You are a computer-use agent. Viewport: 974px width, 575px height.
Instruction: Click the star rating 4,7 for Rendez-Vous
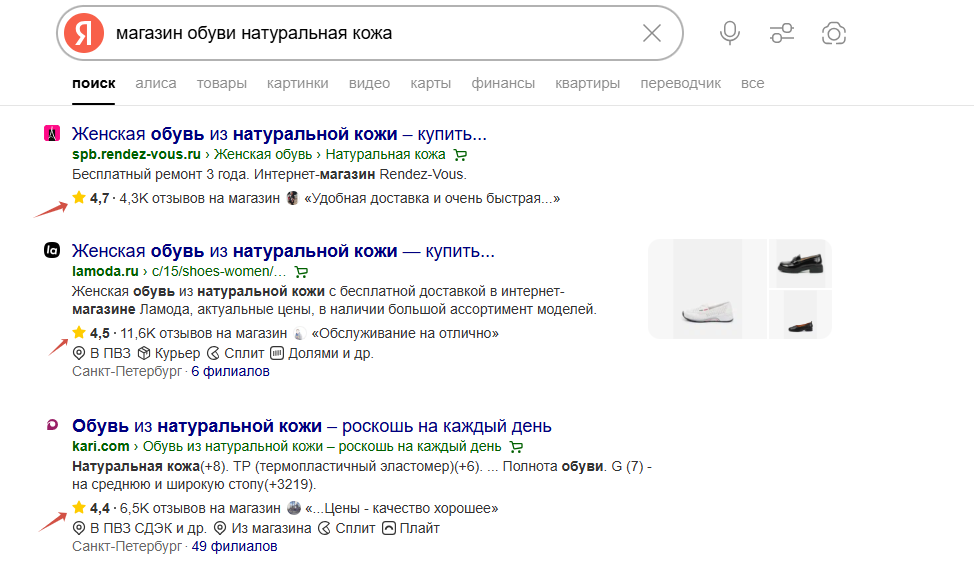[x=91, y=198]
